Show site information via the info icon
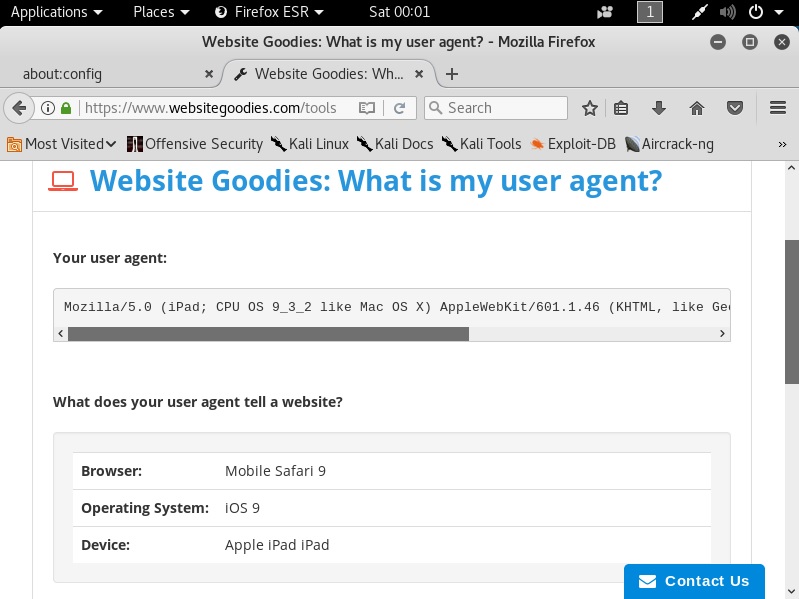 click(47, 108)
